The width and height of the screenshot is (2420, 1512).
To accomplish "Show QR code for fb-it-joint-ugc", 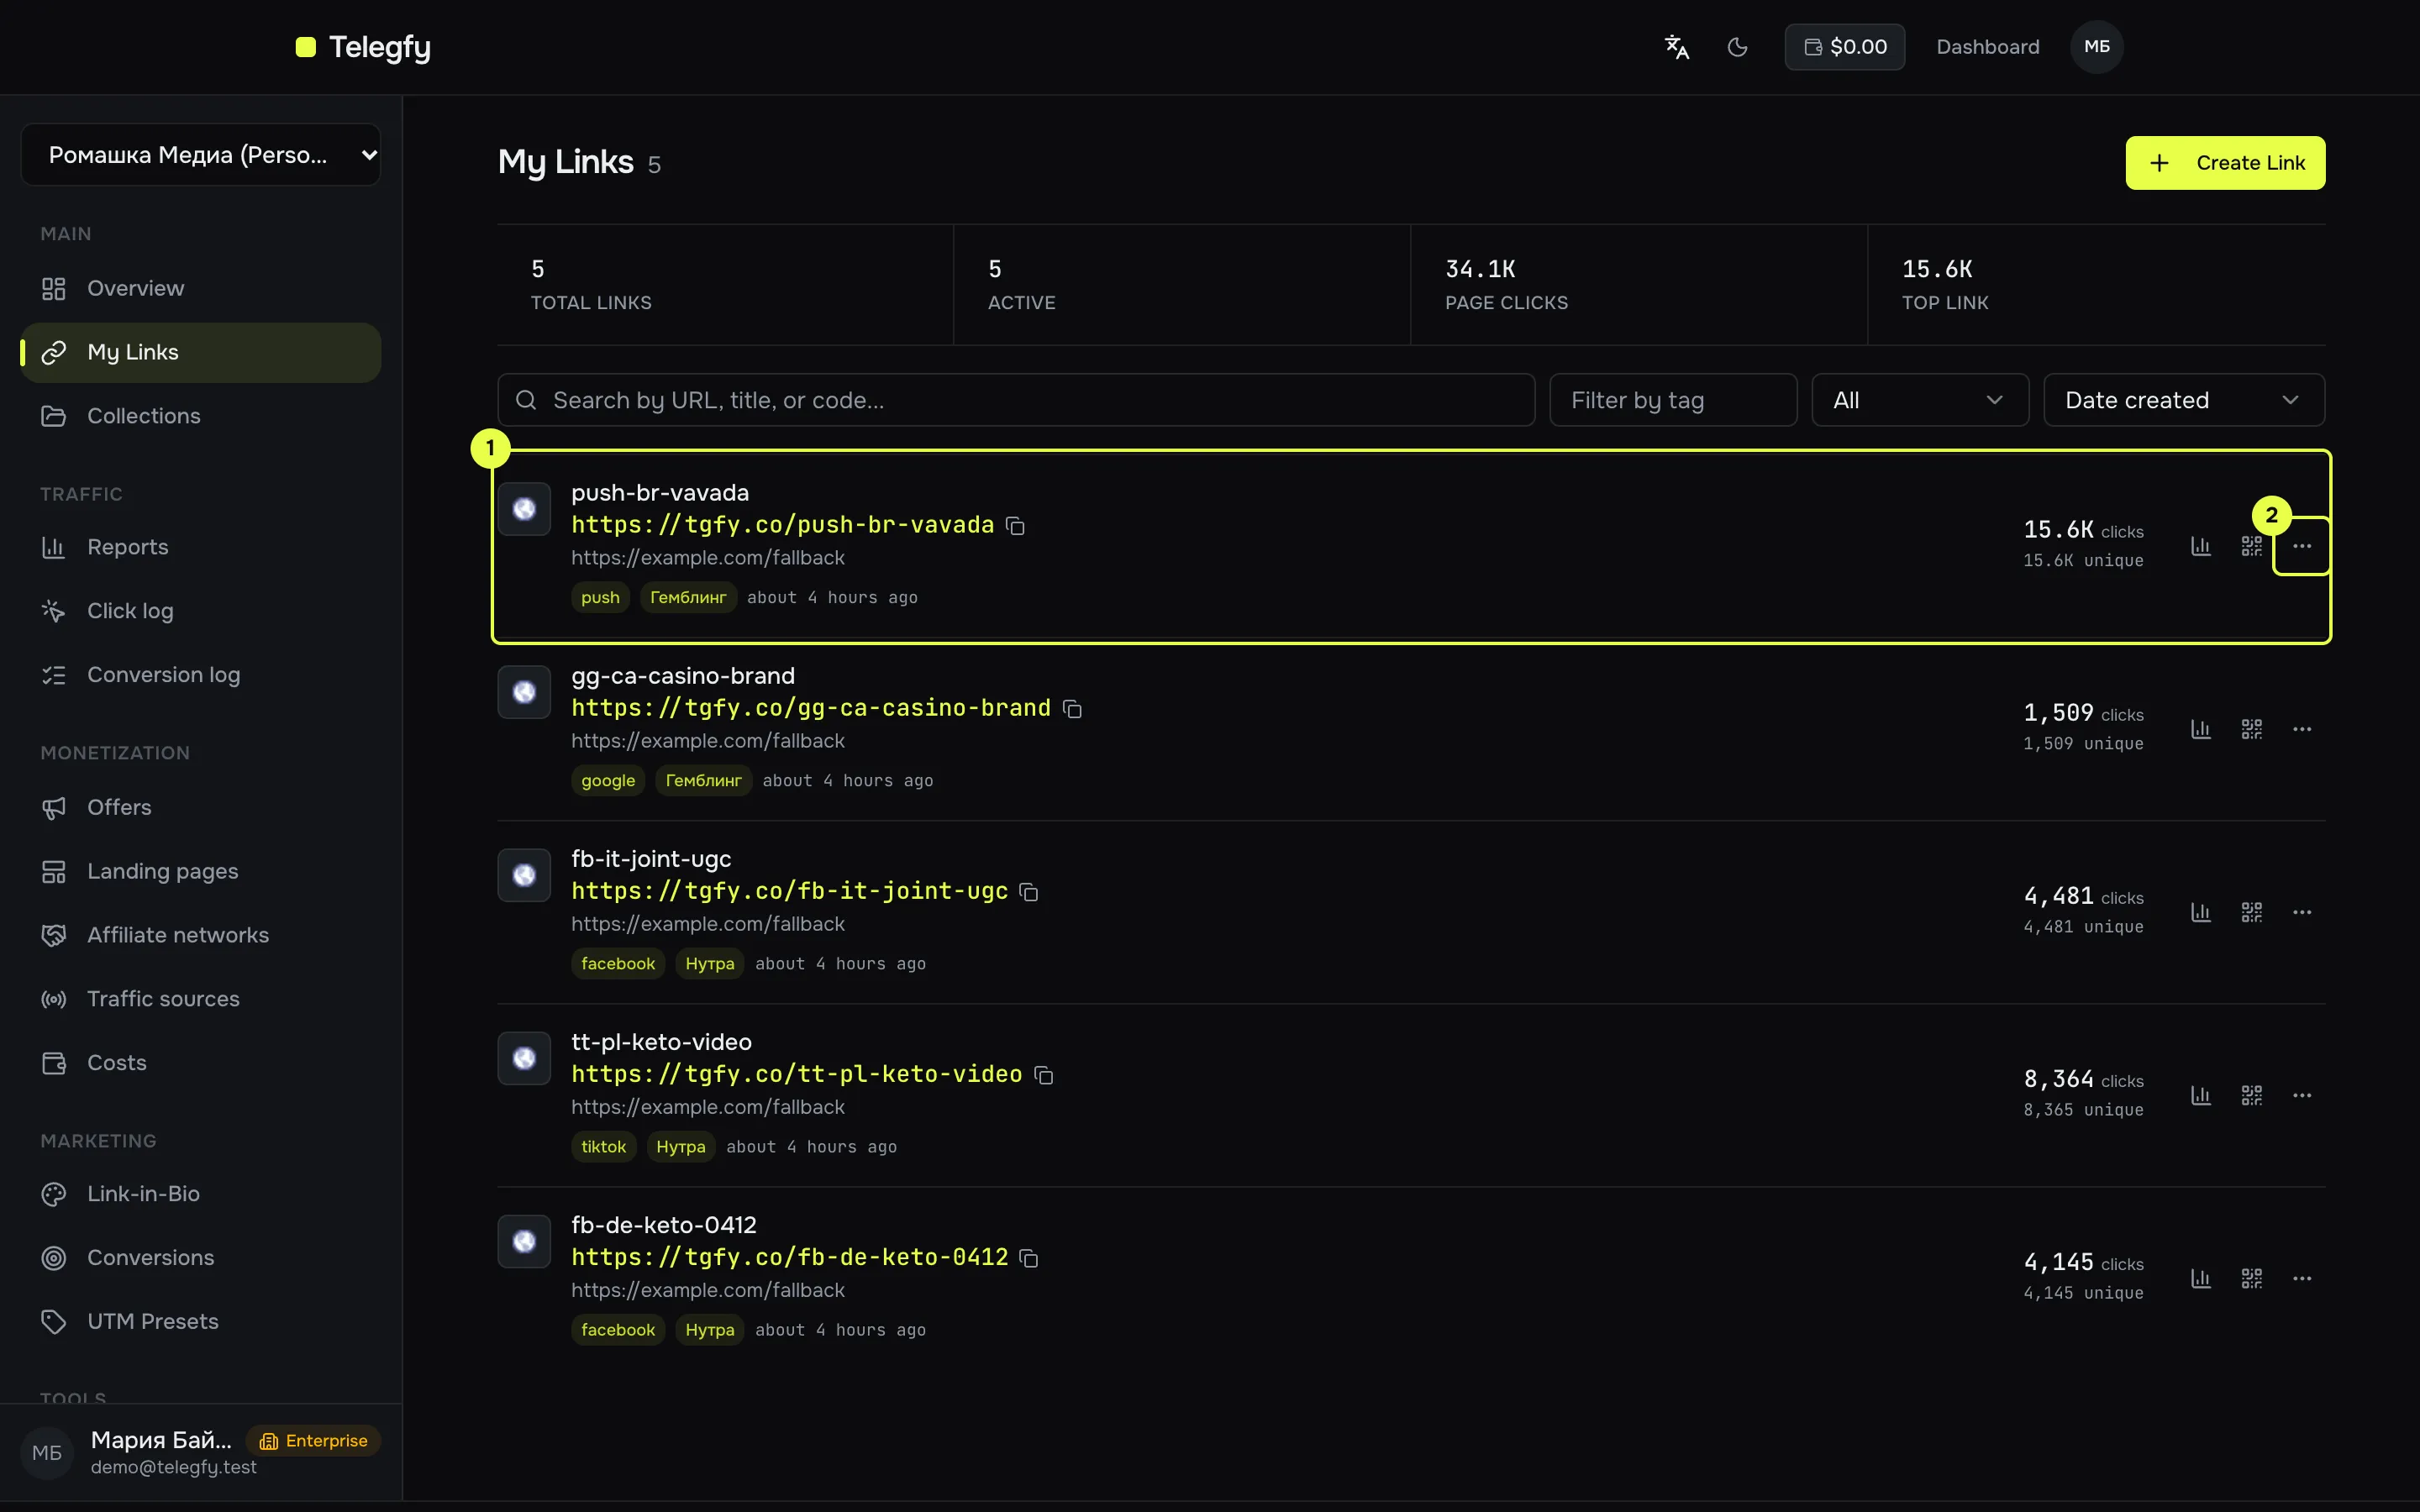I will click(2251, 912).
